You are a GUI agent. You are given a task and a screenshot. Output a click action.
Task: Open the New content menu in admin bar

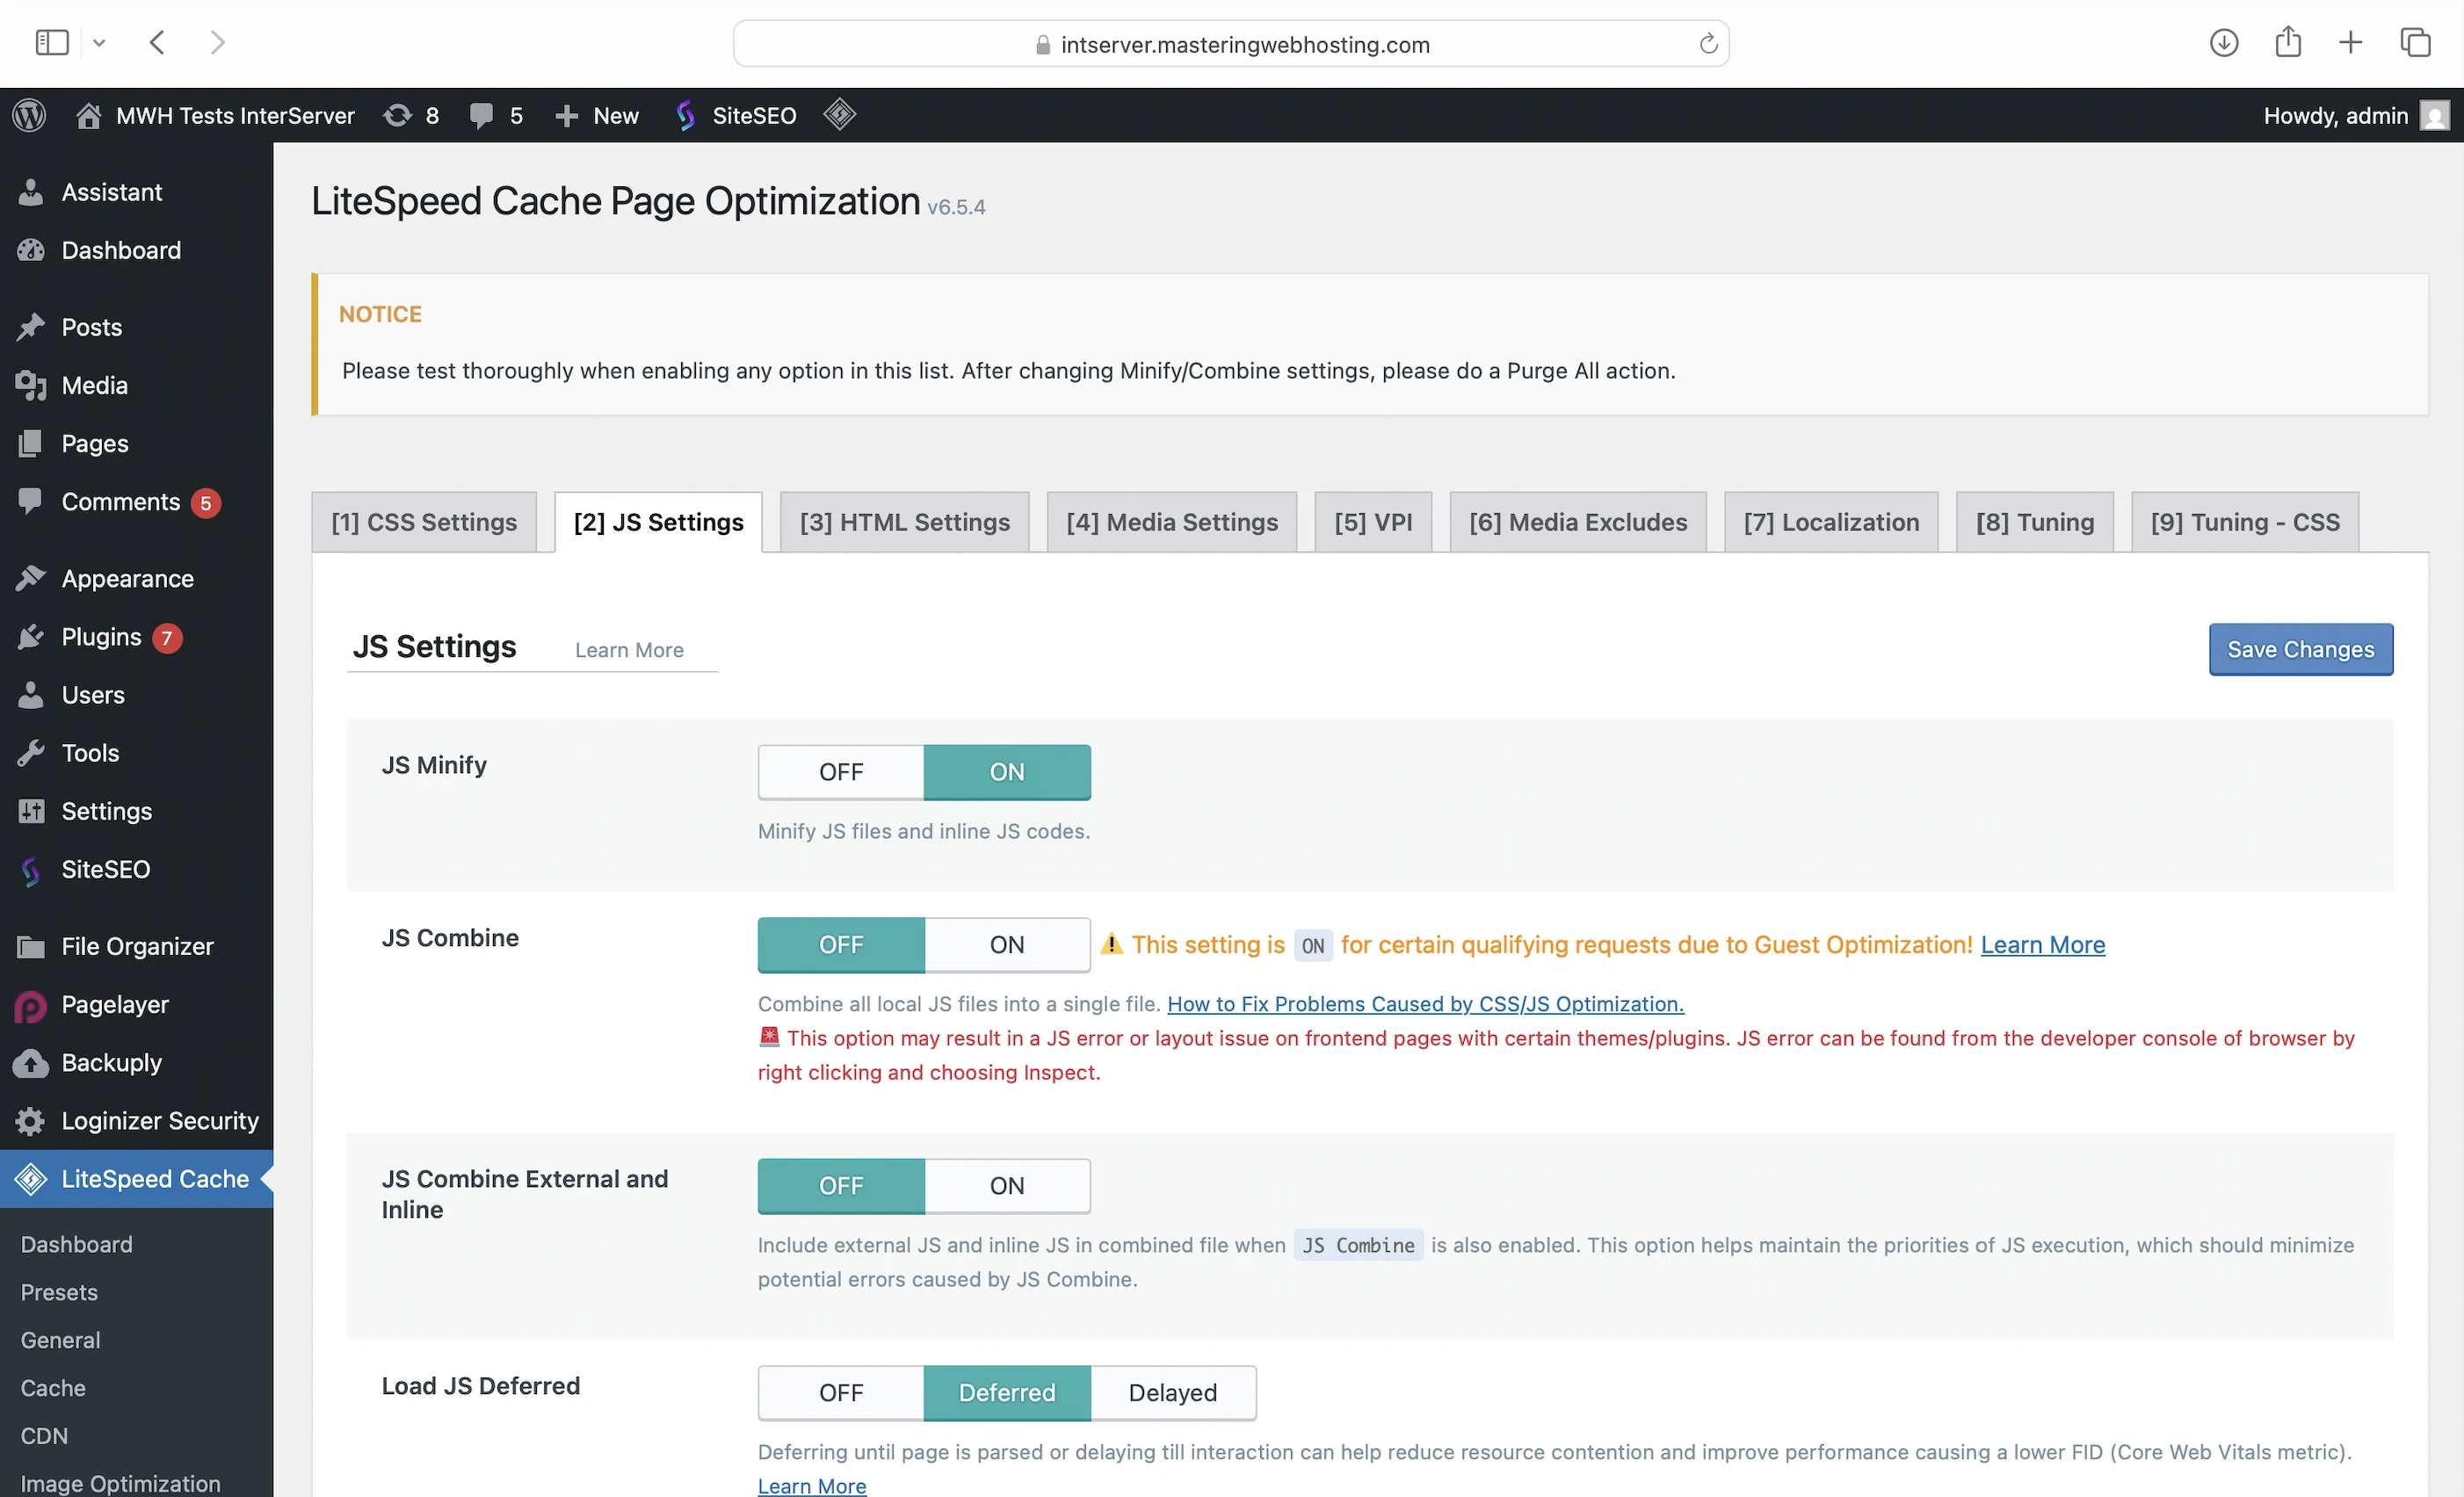coord(597,115)
